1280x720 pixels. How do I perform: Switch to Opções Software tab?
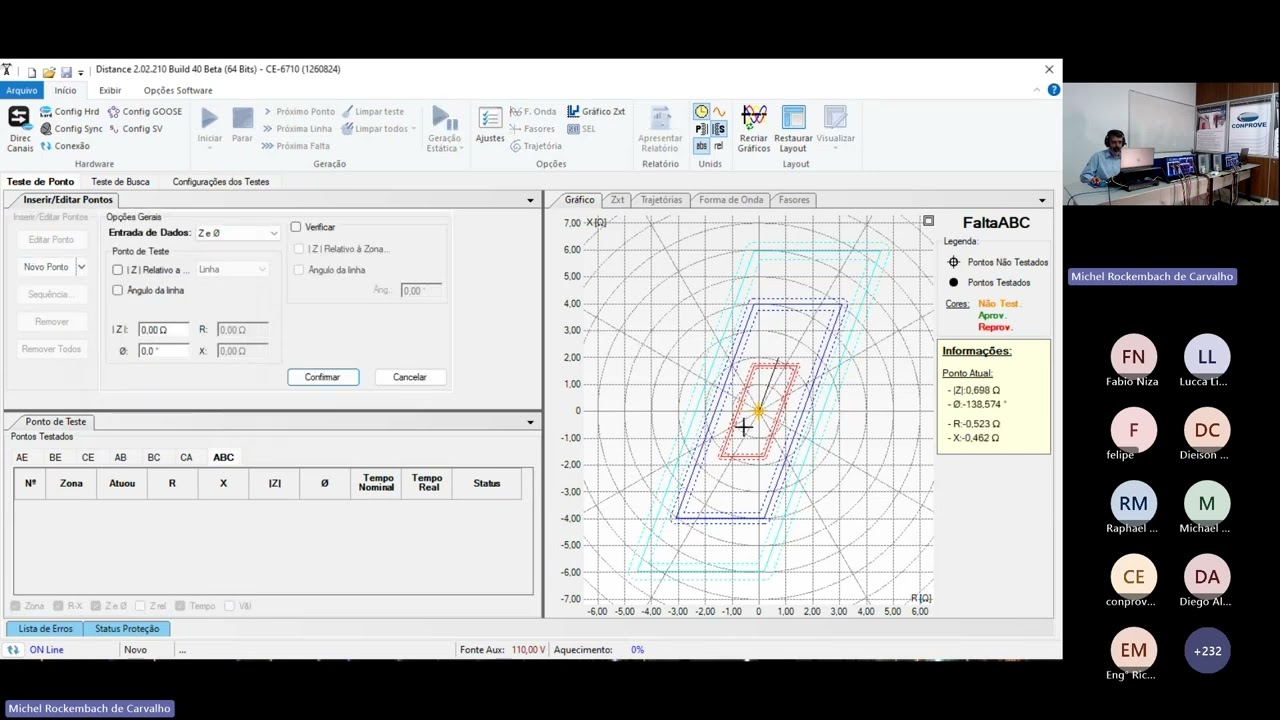pos(178,90)
